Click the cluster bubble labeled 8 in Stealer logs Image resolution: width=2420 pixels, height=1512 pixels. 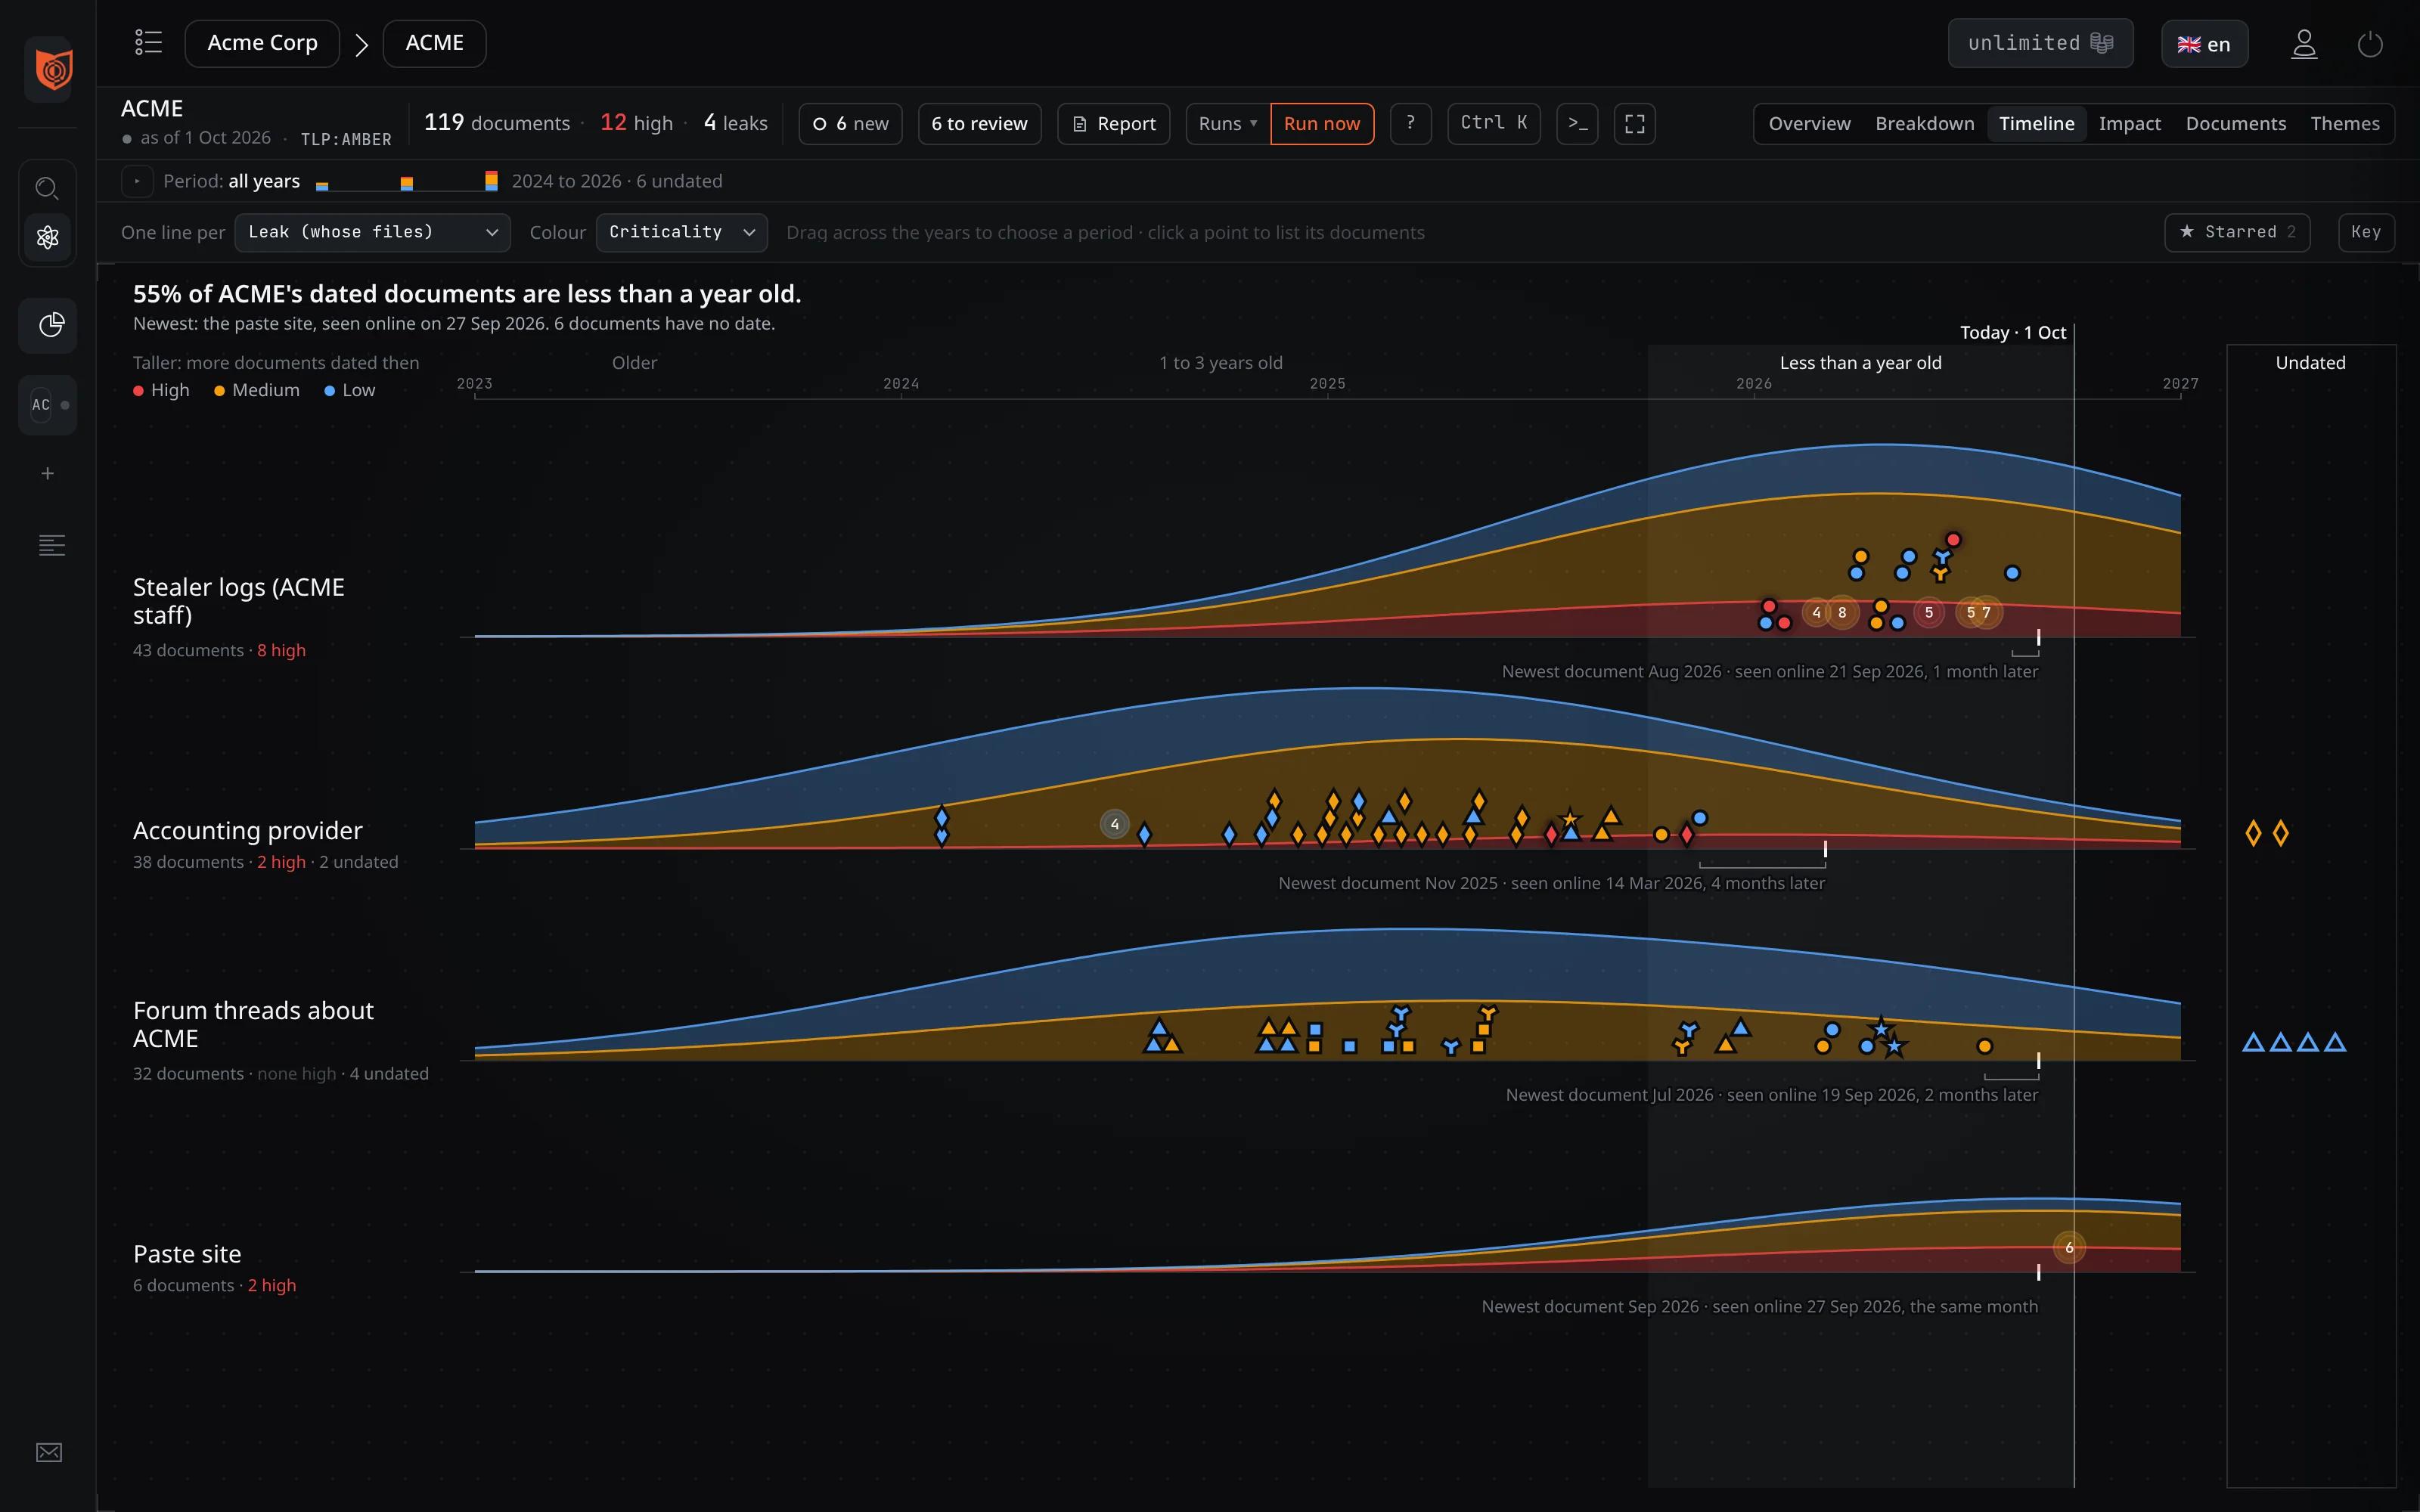pos(1841,612)
